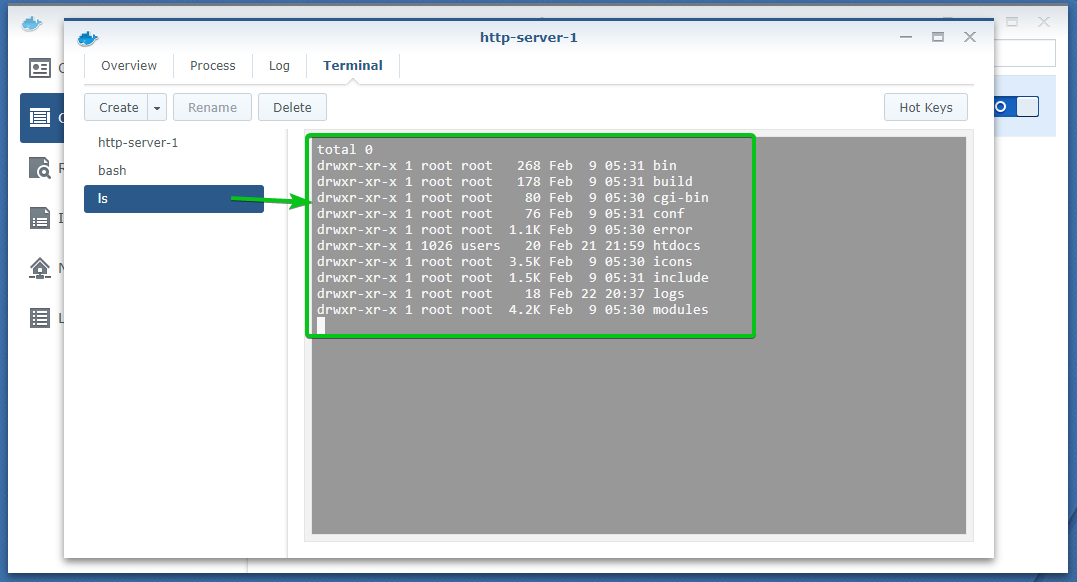
Task: Click the 'users' group entry in htdocs row
Action: click(x=480, y=246)
